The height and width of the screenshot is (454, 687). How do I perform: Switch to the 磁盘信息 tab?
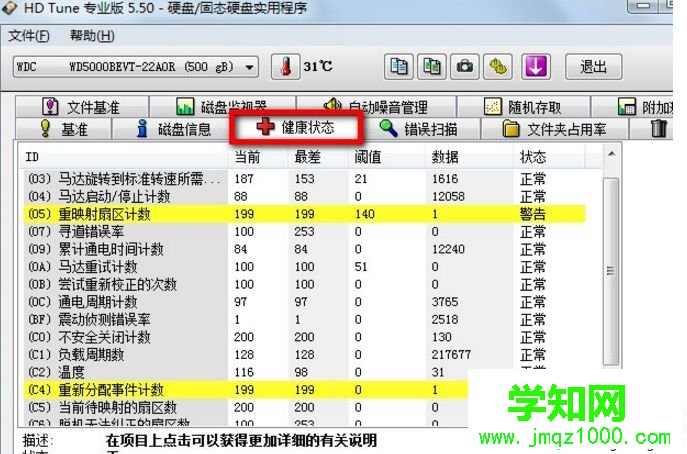coord(172,129)
